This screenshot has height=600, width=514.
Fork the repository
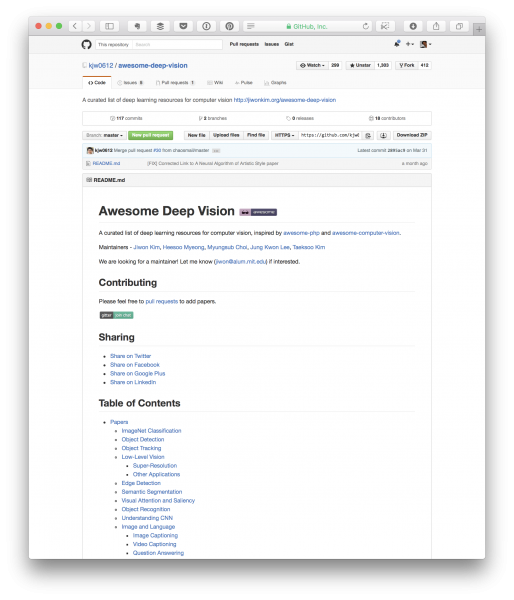tap(407, 65)
